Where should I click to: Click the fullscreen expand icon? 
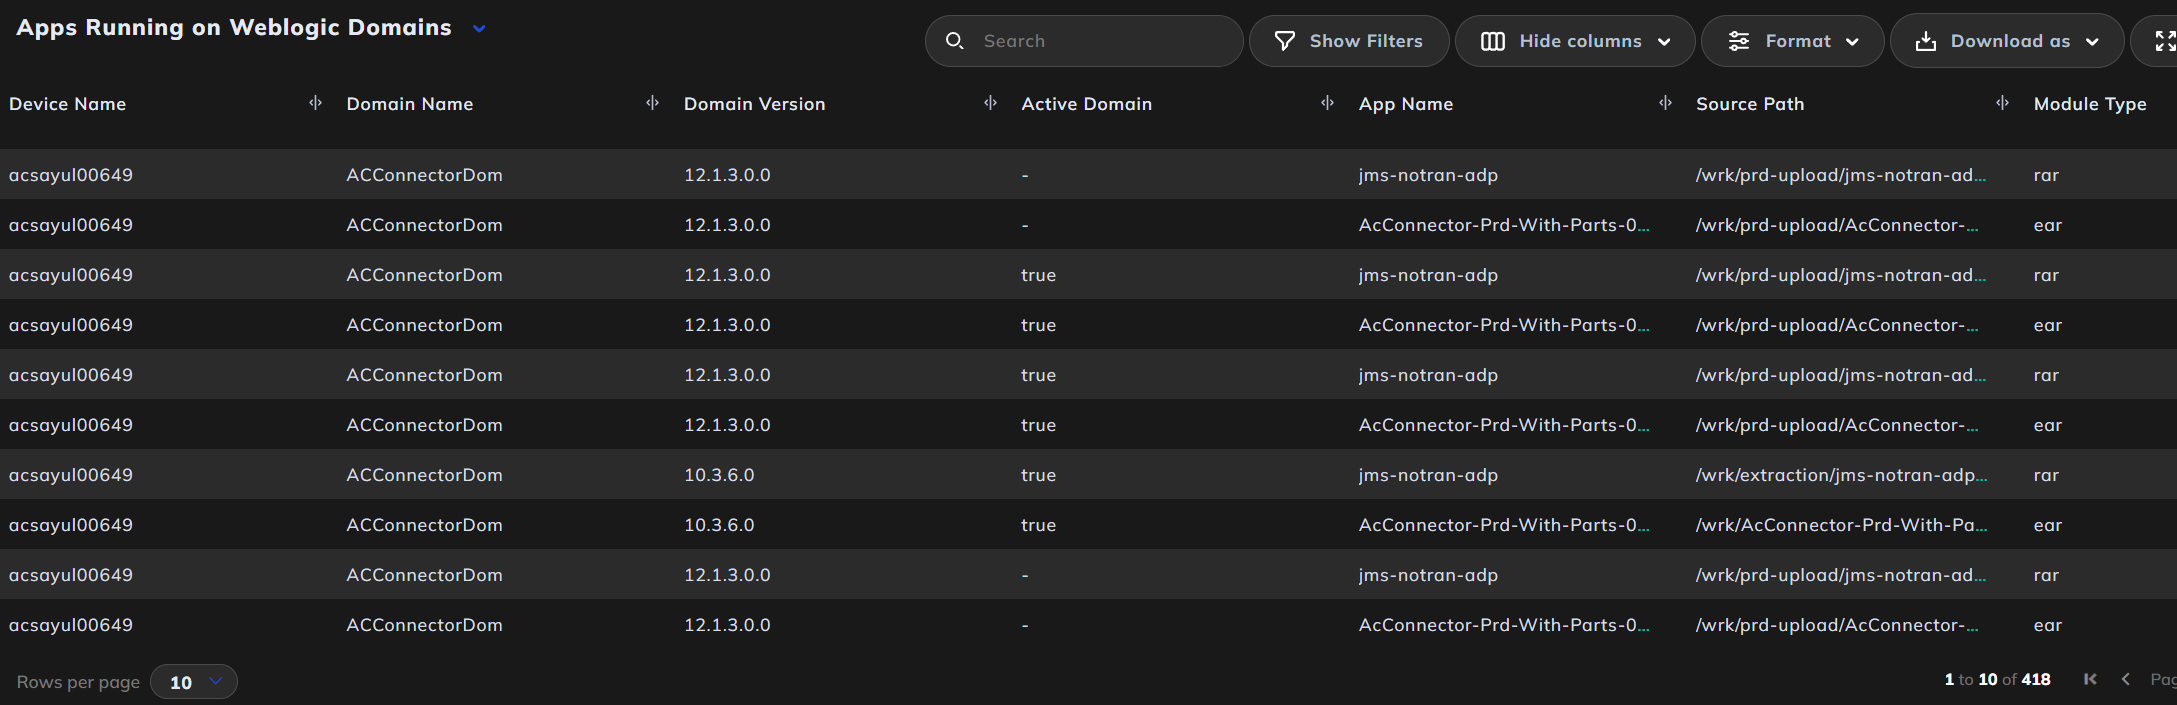(2165, 41)
